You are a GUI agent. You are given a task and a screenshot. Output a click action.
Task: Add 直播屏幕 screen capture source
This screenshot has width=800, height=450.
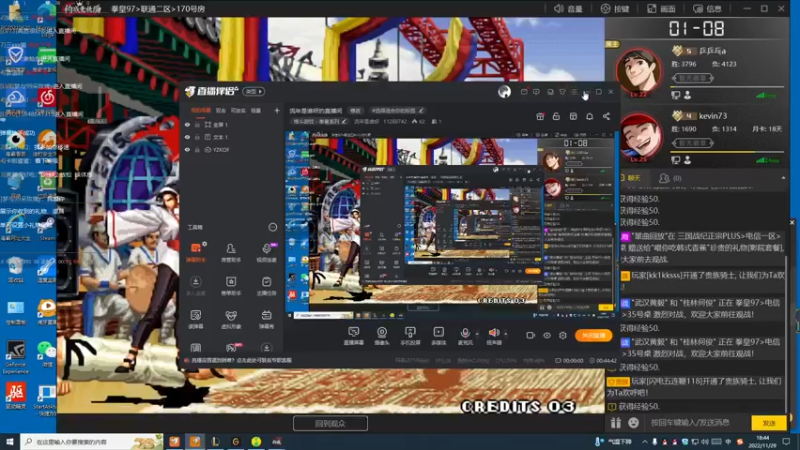353,336
